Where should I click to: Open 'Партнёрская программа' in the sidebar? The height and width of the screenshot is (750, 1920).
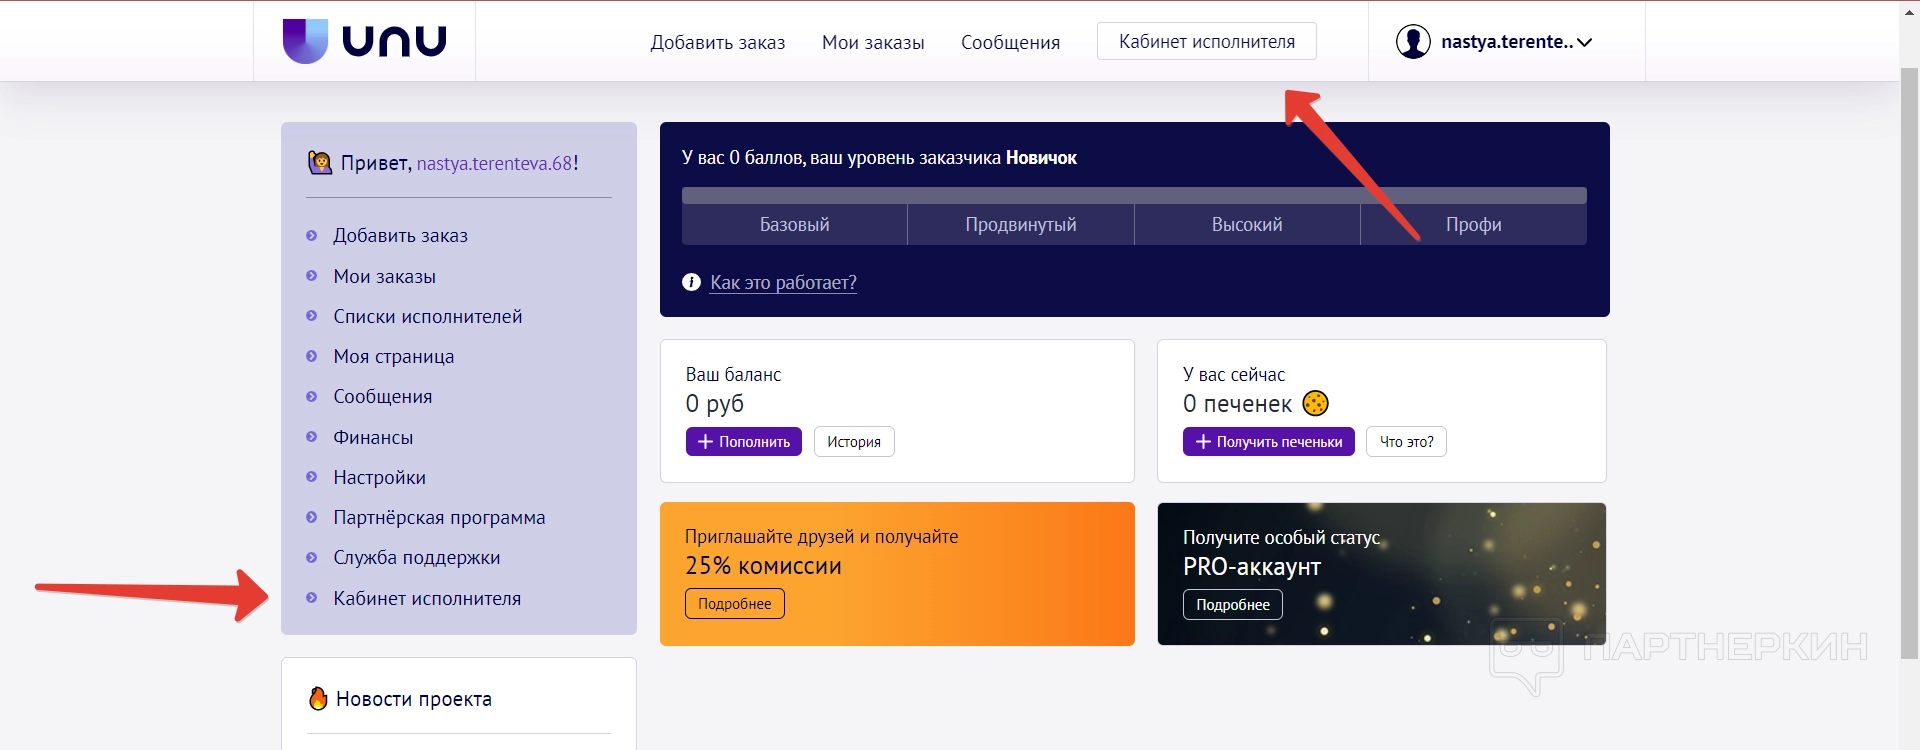pos(439,517)
